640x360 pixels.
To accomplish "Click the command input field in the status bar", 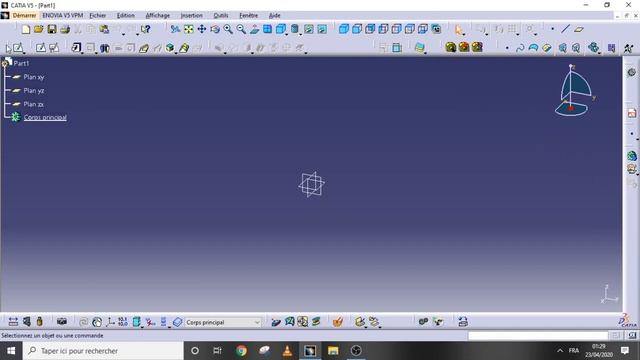I will (x=538, y=336).
